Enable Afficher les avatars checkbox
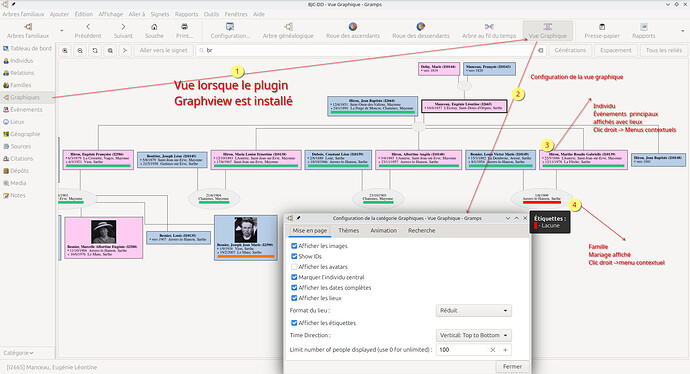This screenshot has width=690, height=374. point(294,267)
